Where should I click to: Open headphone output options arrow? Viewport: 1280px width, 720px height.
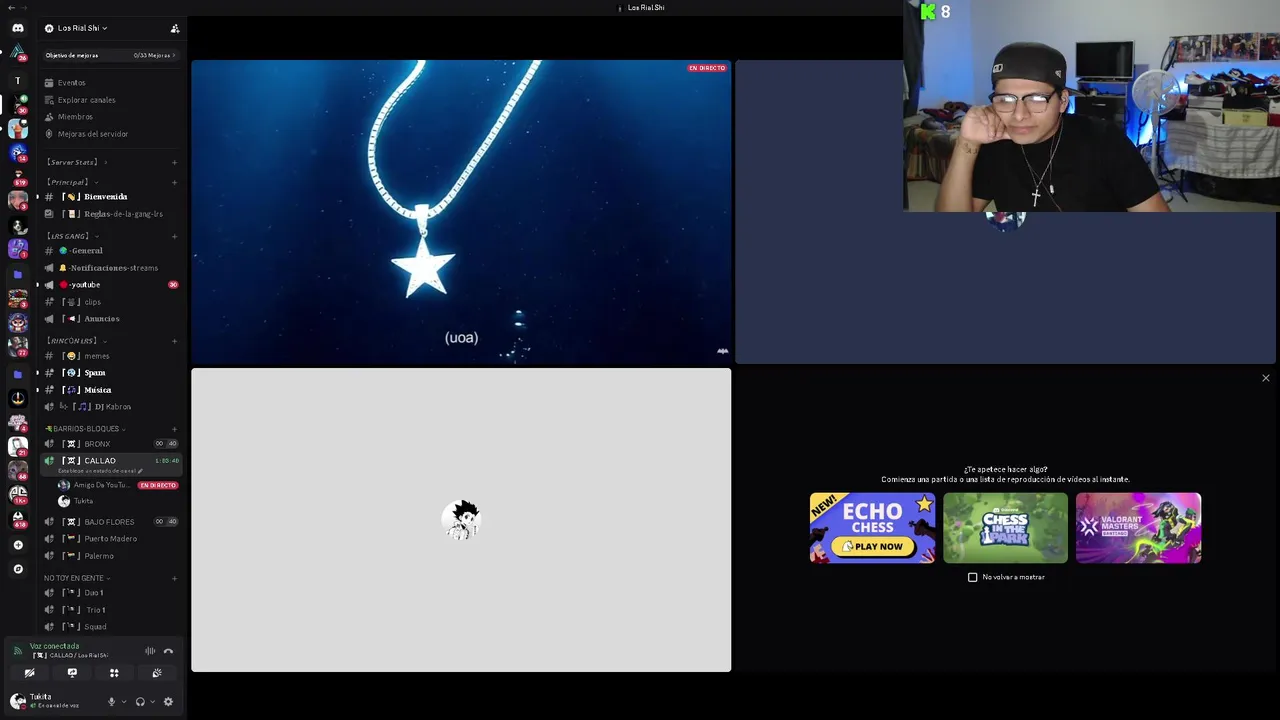click(153, 702)
